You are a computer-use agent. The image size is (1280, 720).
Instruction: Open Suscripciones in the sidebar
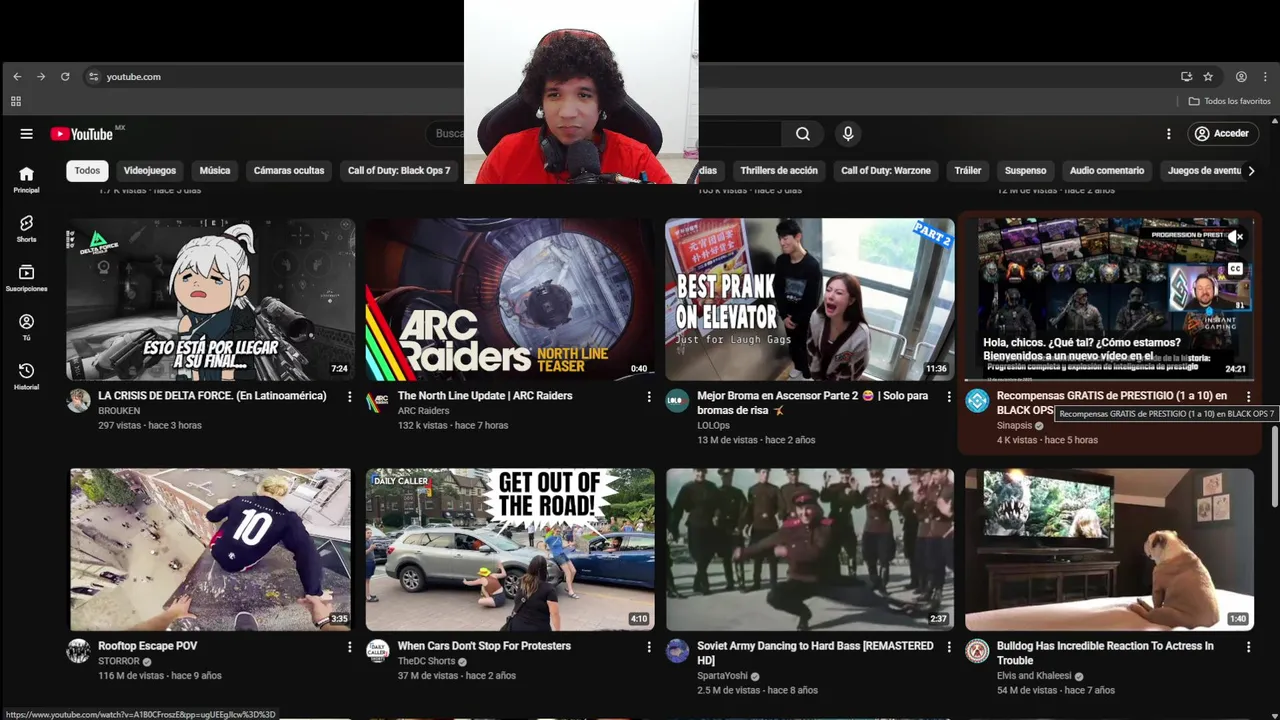(x=27, y=278)
